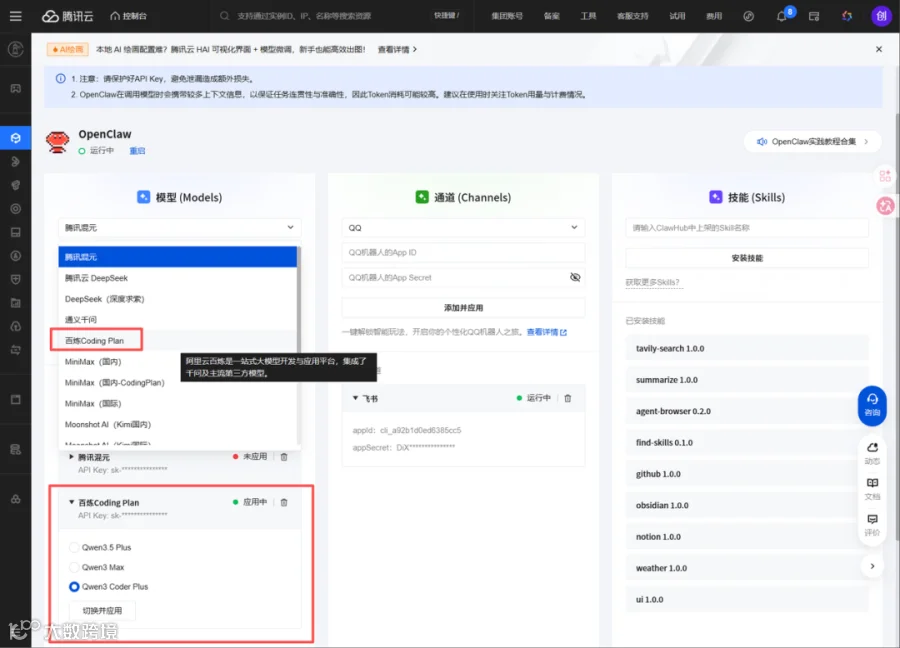Screen dimensions: 900x648
Task: Click the 安装技能 button
Action: coord(747,258)
